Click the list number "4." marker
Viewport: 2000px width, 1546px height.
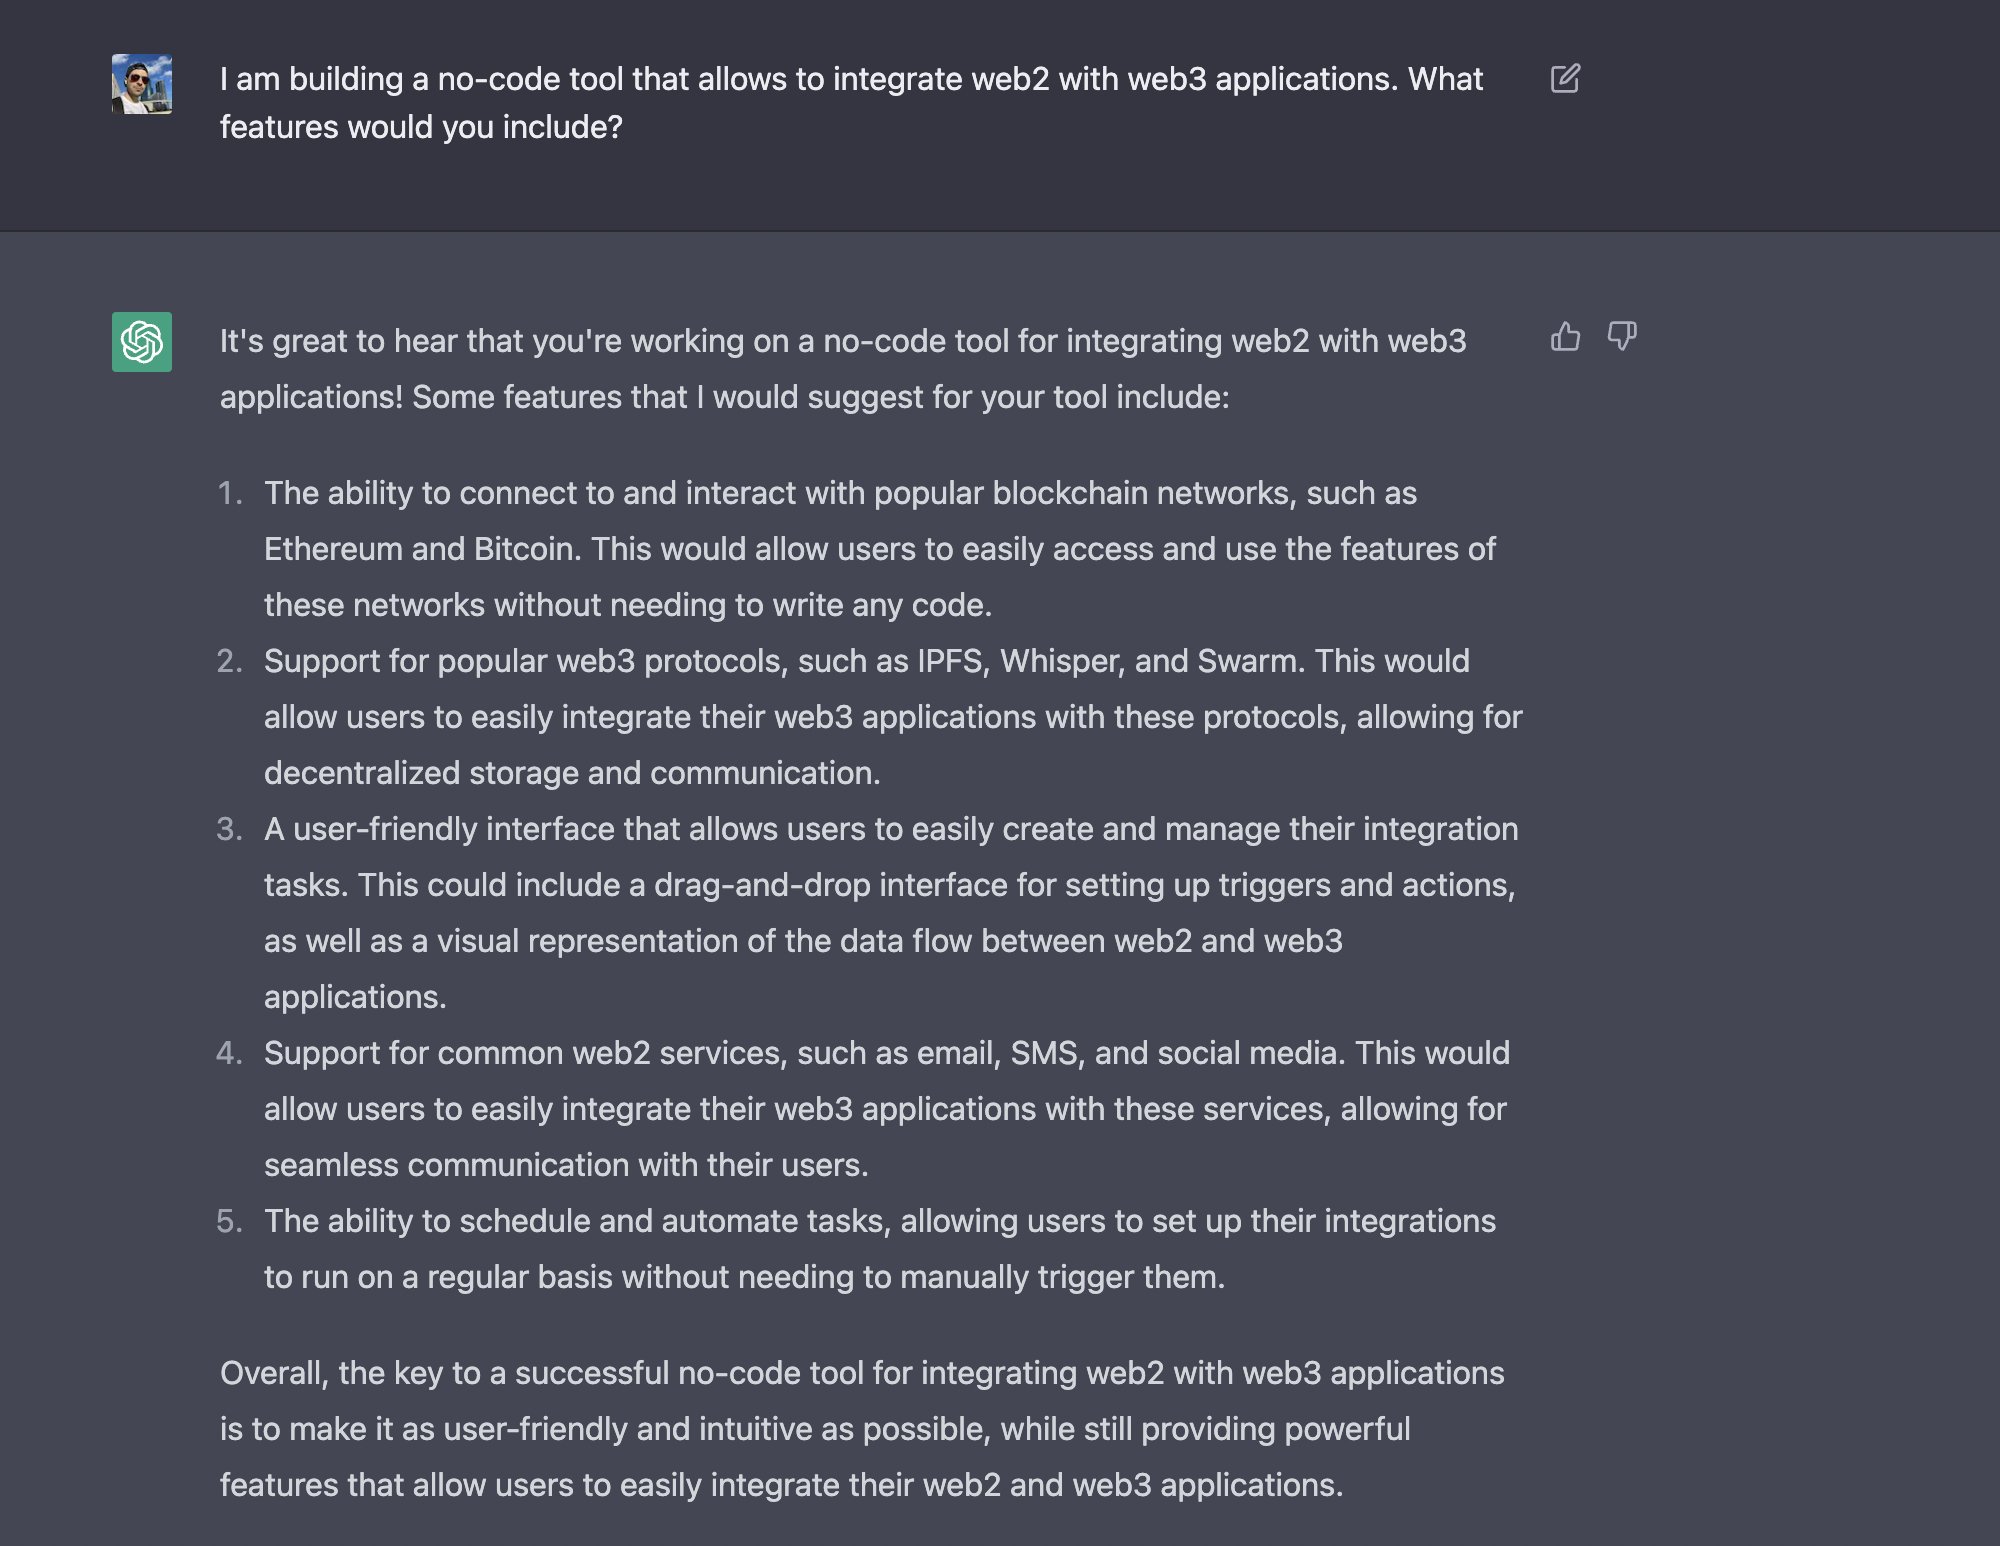(x=230, y=1053)
